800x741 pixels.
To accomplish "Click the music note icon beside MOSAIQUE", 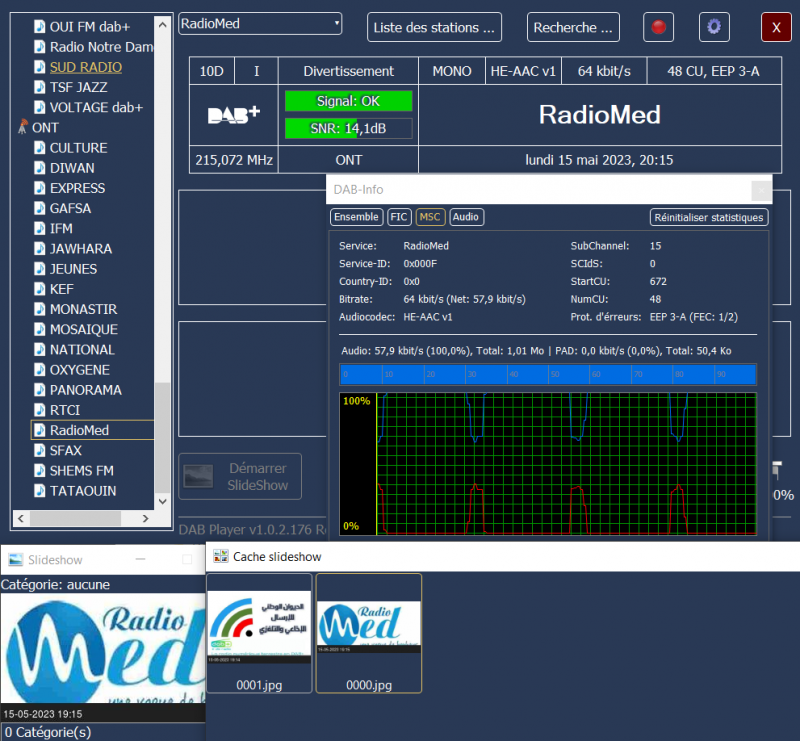I will click(x=39, y=329).
